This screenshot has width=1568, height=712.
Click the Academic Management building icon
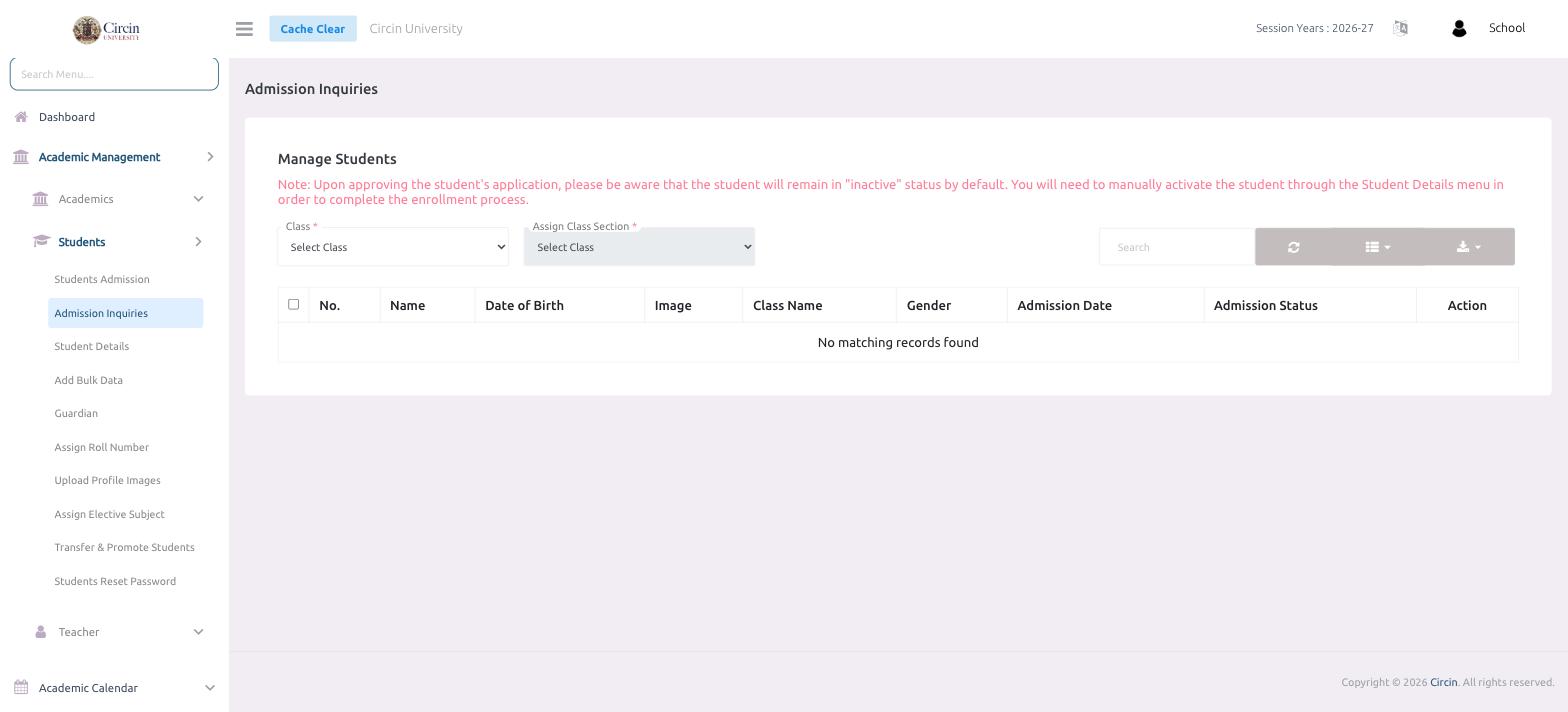(21, 157)
